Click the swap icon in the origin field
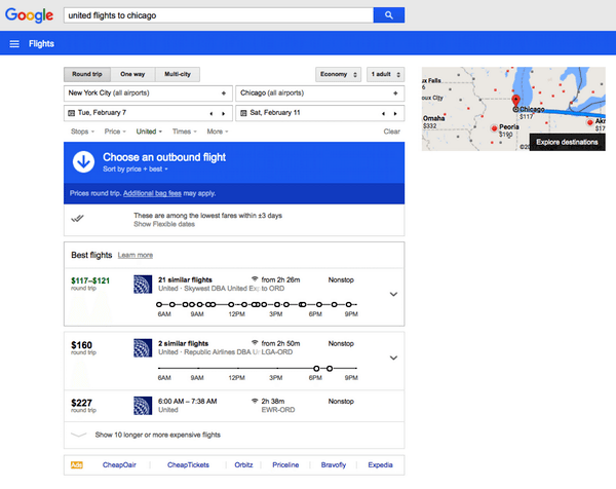The width and height of the screenshot is (616, 489). coord(227,93)
